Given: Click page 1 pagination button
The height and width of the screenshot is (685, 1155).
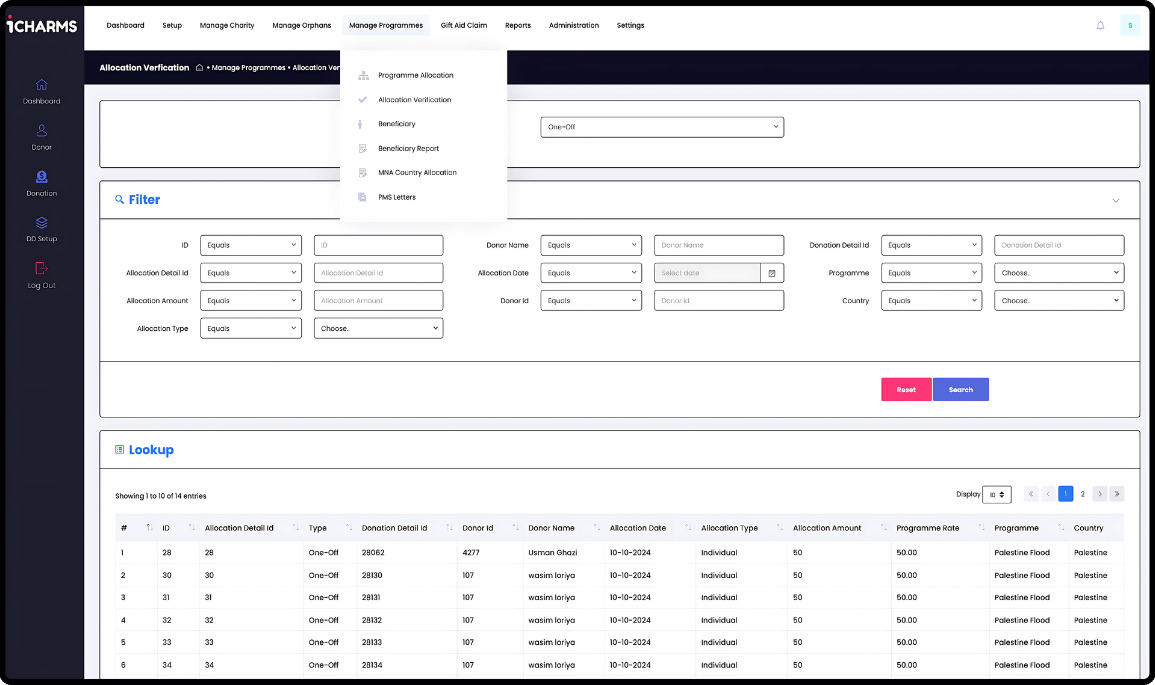Looking at the screenshot, I should click(x=1065, y=494).
